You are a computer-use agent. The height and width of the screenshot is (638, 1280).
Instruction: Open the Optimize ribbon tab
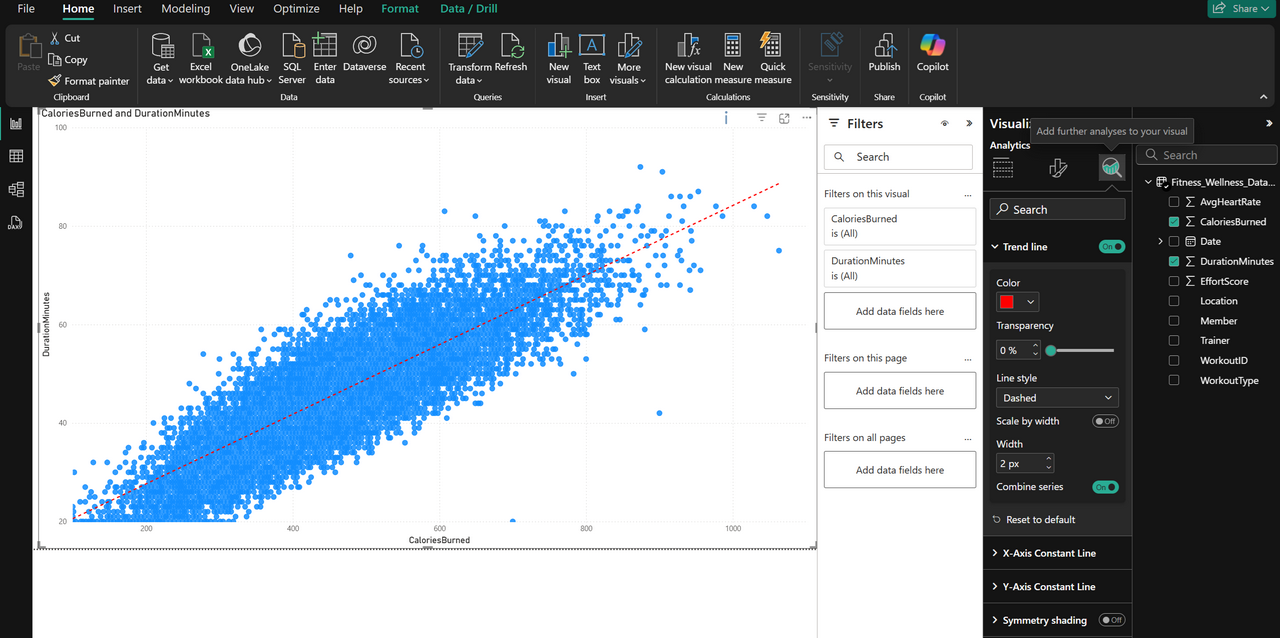pos(296,9)
